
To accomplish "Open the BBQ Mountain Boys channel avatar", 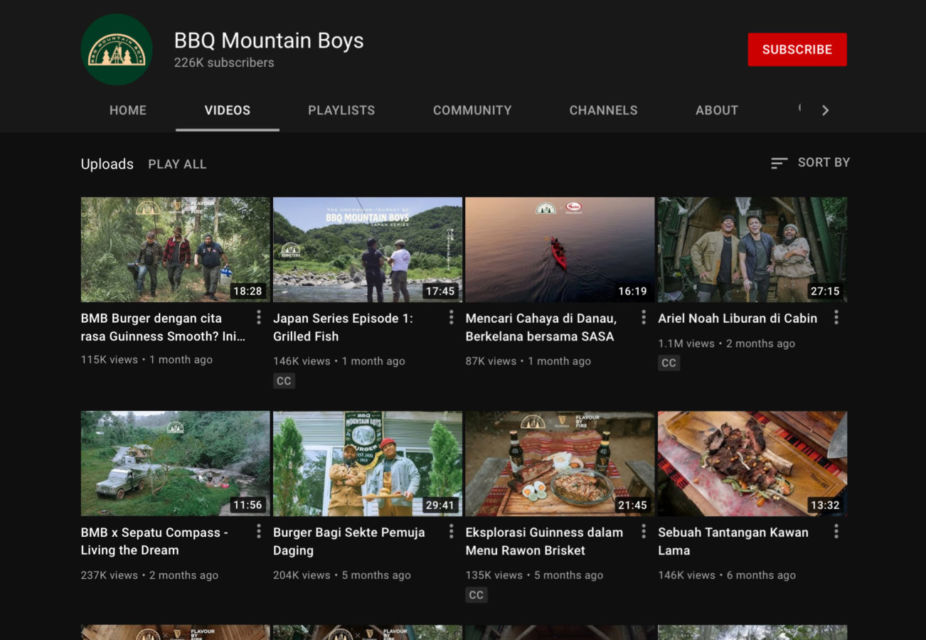I will (x=116, y=50).
